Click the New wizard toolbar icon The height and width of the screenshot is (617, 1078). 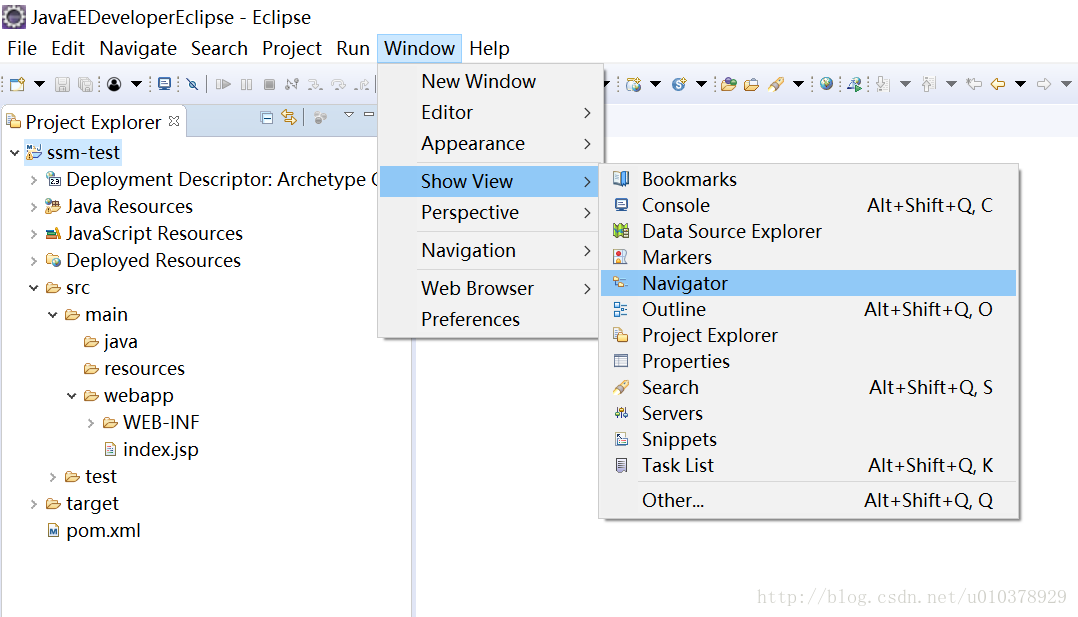coord(17,85)
